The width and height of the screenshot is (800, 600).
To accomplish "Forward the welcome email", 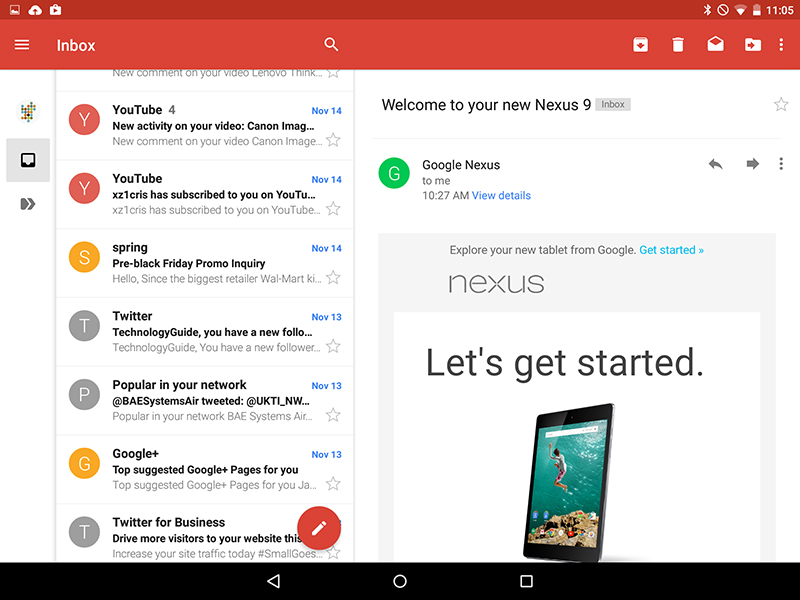I will point(752,163).
